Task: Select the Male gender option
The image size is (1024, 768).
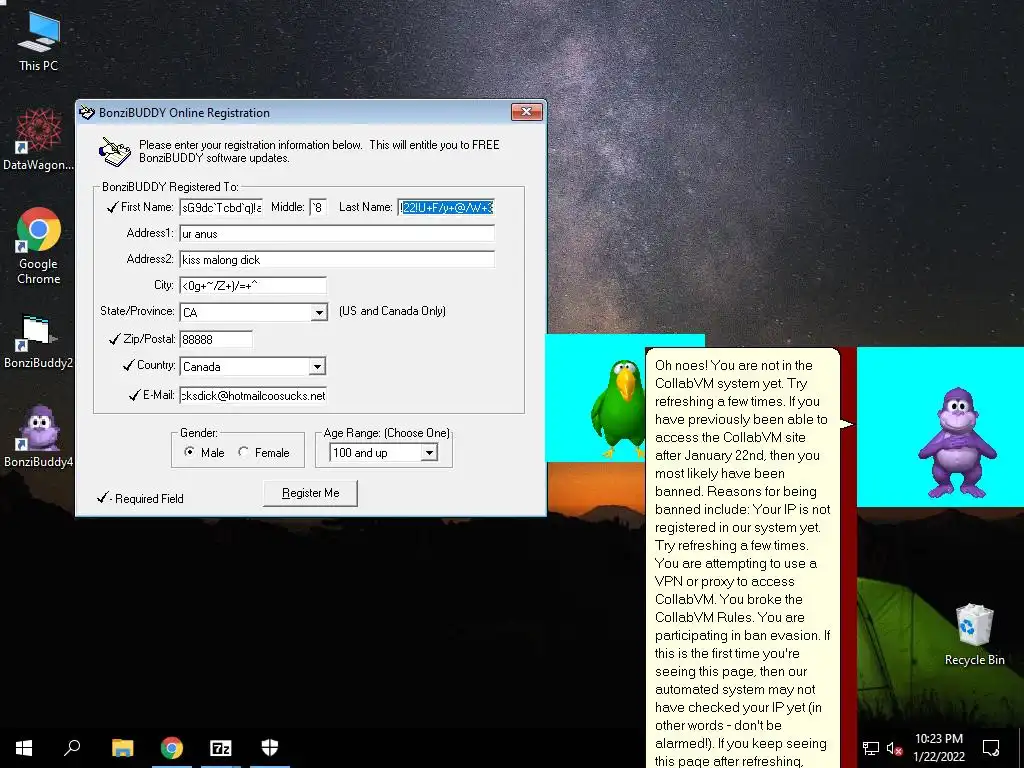Action: coord(204,452)
